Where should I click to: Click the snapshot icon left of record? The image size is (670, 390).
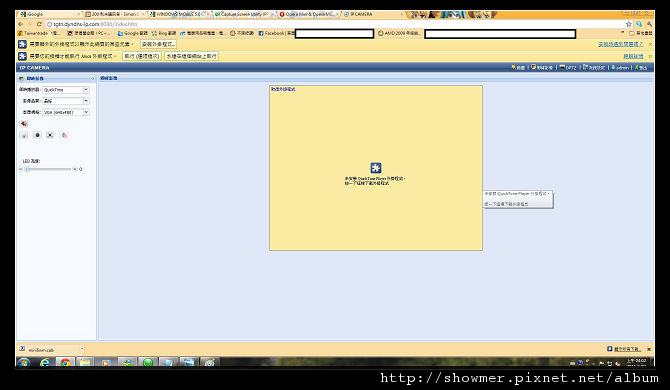(x=24, y=135)
